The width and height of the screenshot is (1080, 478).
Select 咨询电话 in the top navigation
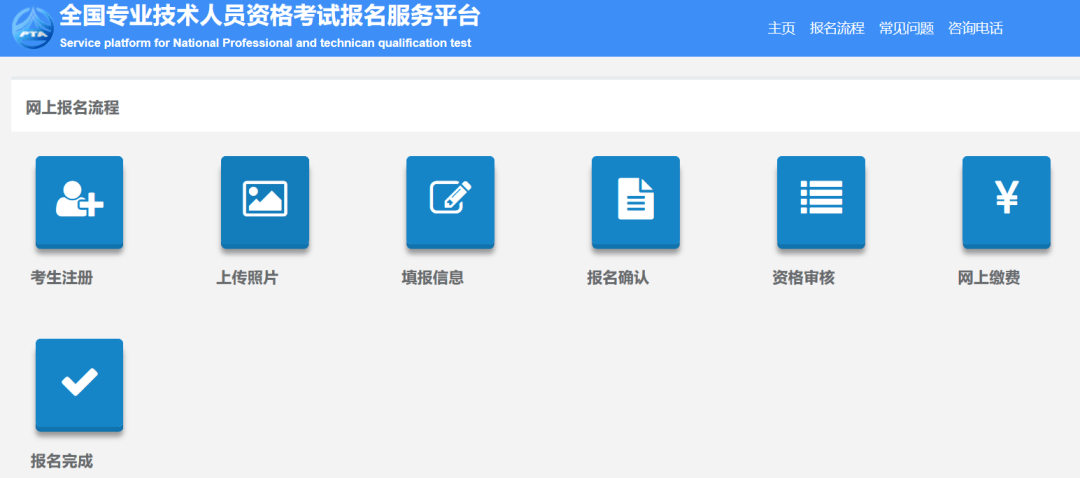click(975, 28)
